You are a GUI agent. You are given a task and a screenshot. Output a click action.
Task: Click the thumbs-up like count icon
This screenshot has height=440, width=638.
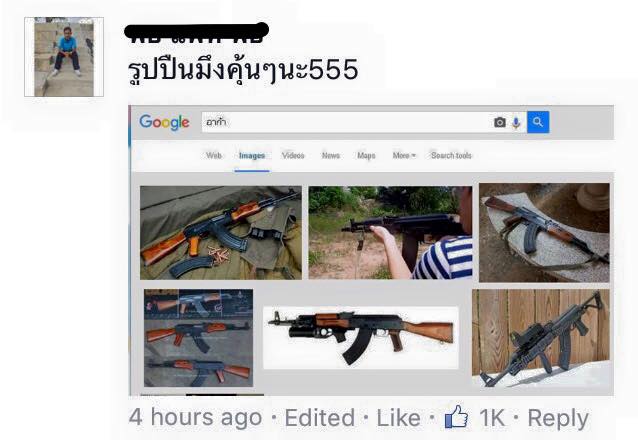pyautogui.click(x=456, y=417)
